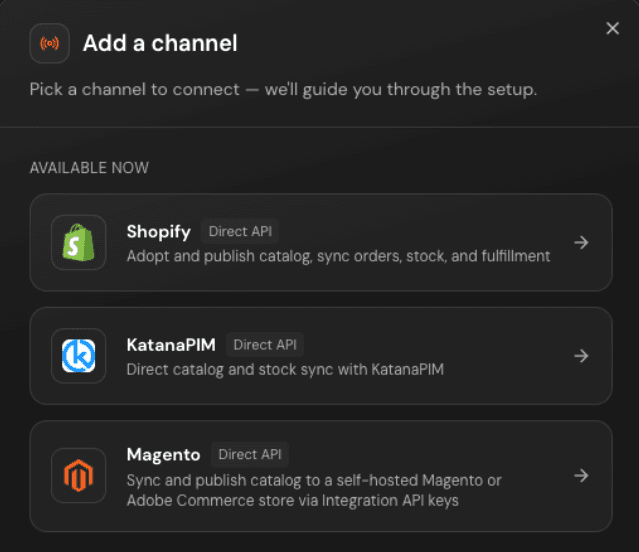Click 'Direct catalog and stock sync' description
The height and width of the screenshot is (552, 639).
[x=285, y=369]
